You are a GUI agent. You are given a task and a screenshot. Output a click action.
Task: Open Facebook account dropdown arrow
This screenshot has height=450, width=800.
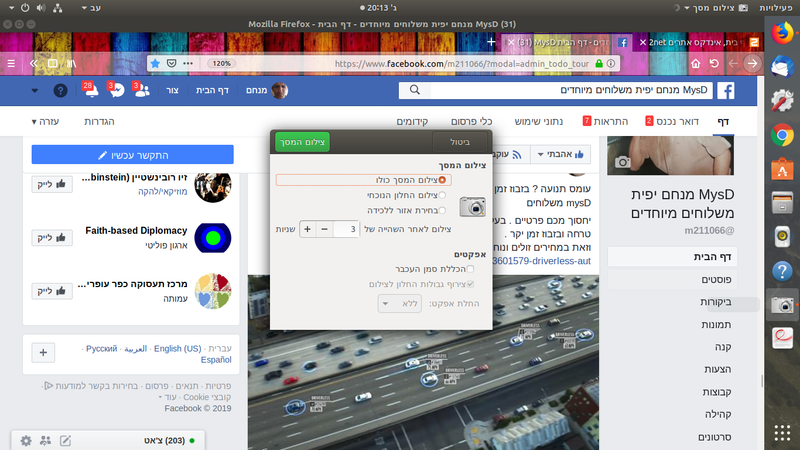tap(35, 91)
